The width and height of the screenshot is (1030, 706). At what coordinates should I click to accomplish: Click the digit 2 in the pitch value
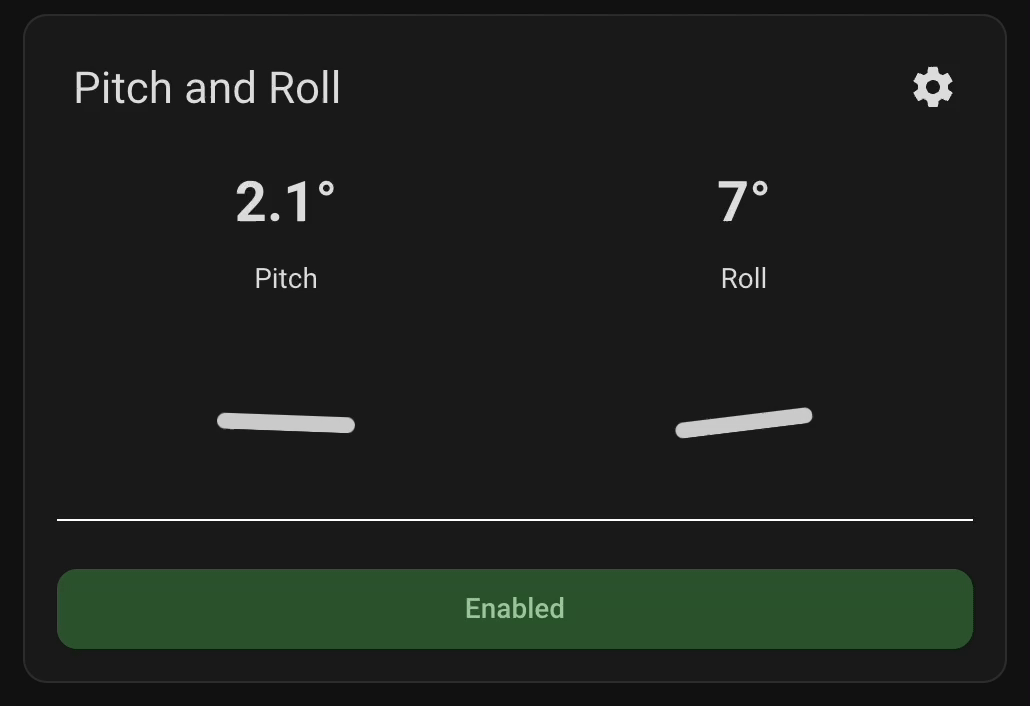pos(253,202)
